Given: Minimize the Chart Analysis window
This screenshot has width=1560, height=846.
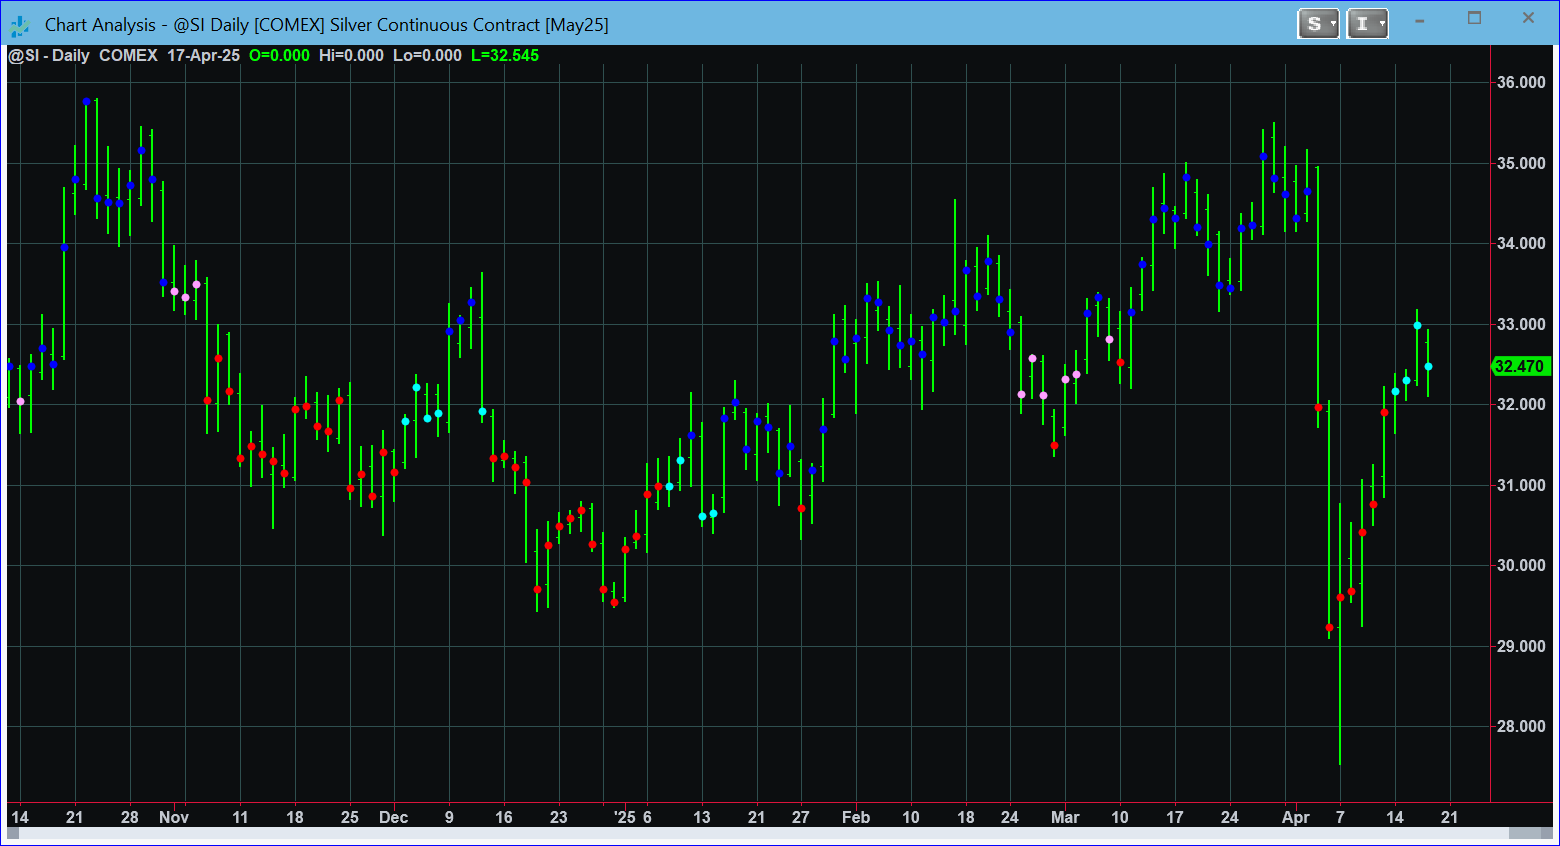Looking at the screenshot, I should [1419, 19].
